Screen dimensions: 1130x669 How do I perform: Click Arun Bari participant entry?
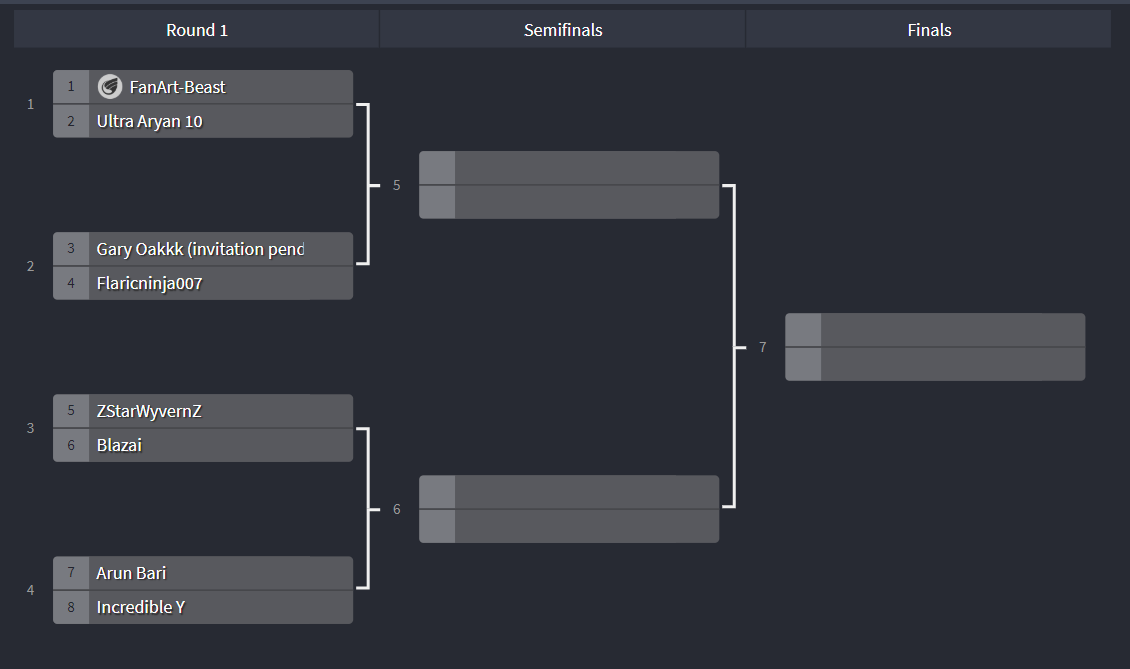[x=203, y=573]
